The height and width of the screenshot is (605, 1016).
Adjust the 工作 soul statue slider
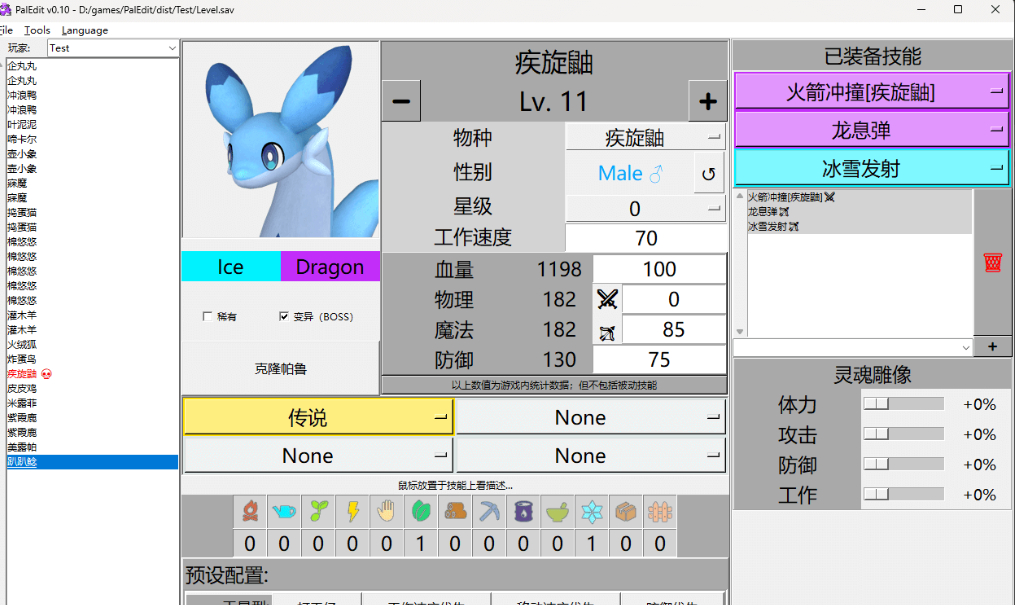903,494
